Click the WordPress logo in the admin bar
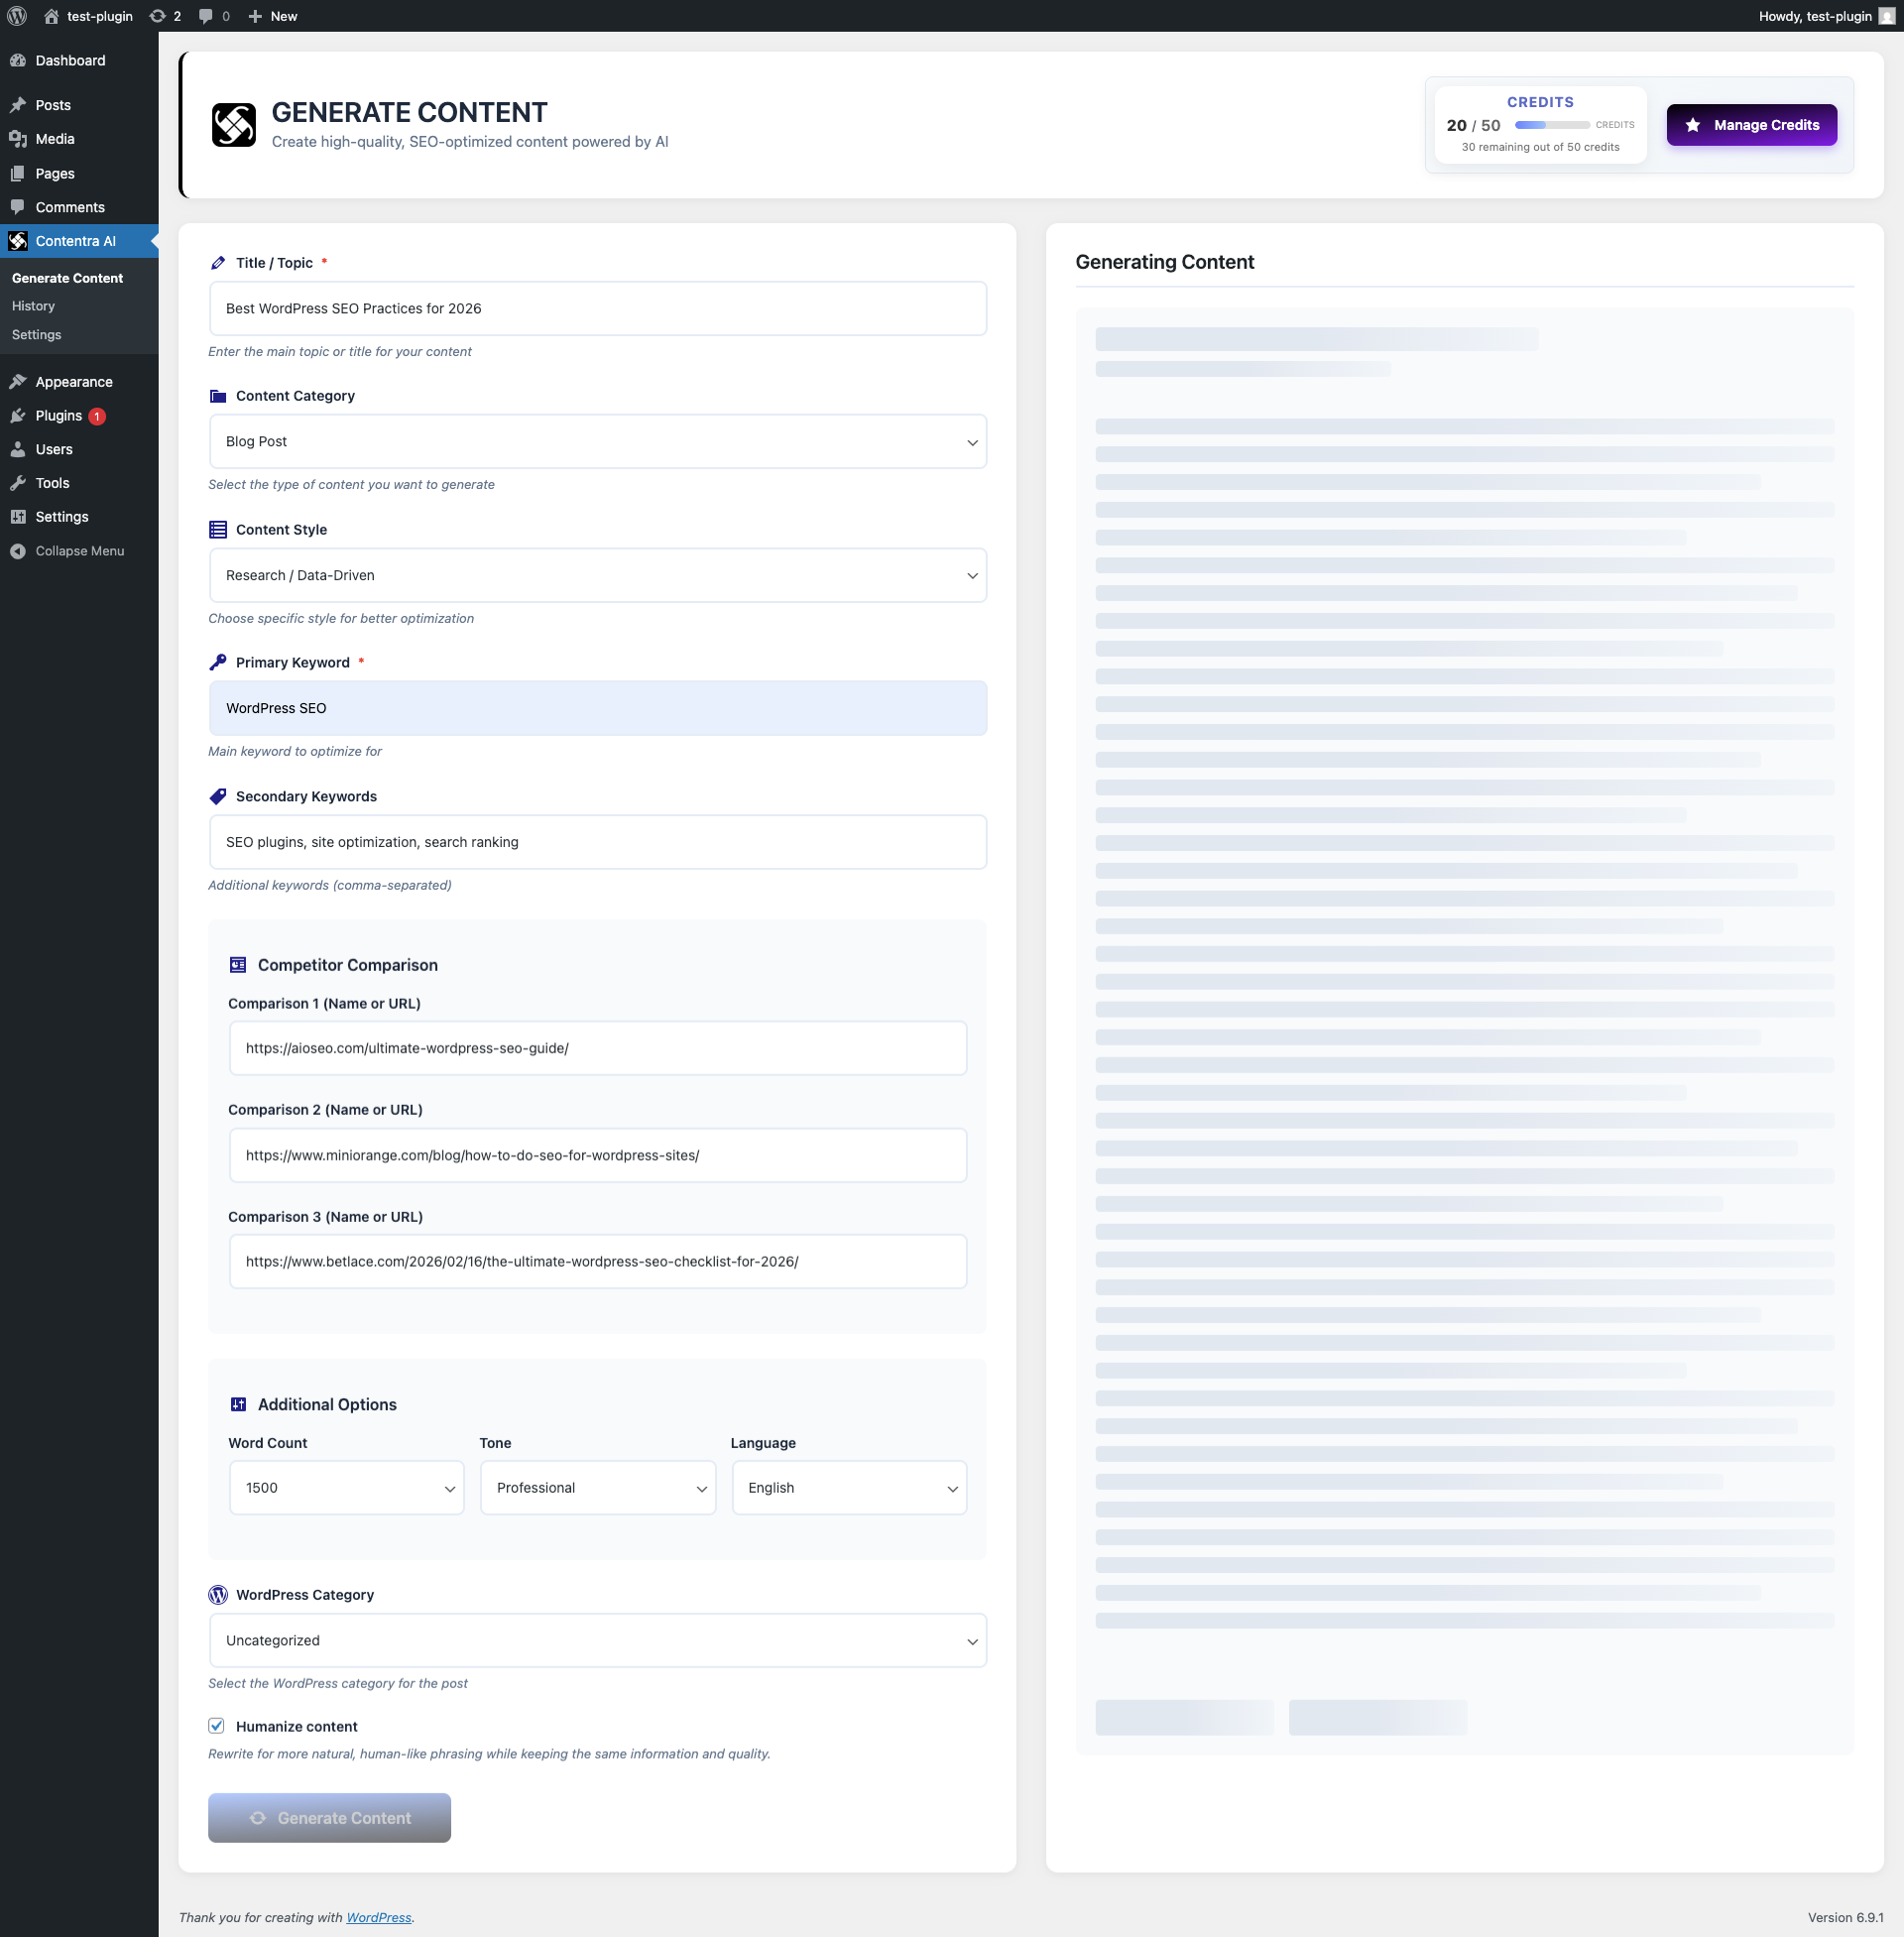 16,16
